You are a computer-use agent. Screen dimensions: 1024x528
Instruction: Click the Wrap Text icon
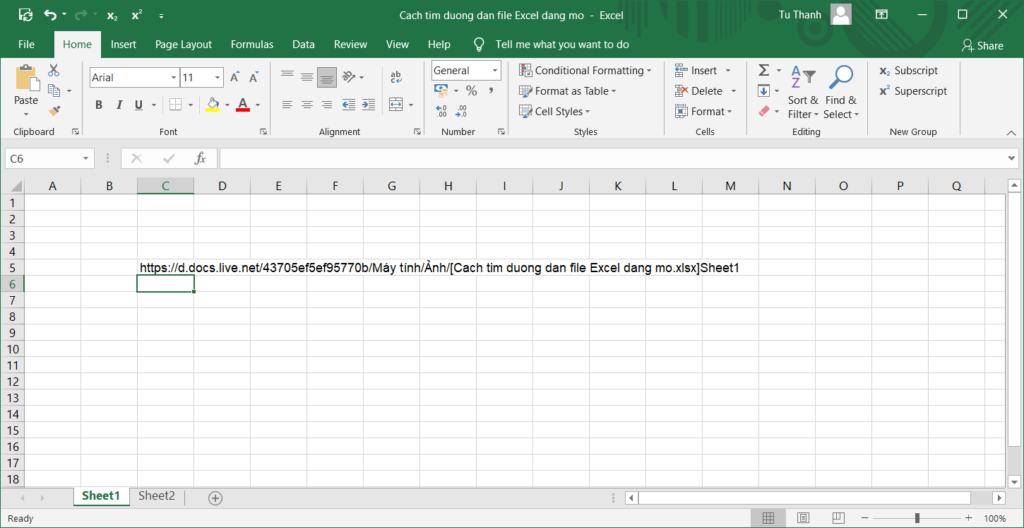396,77
